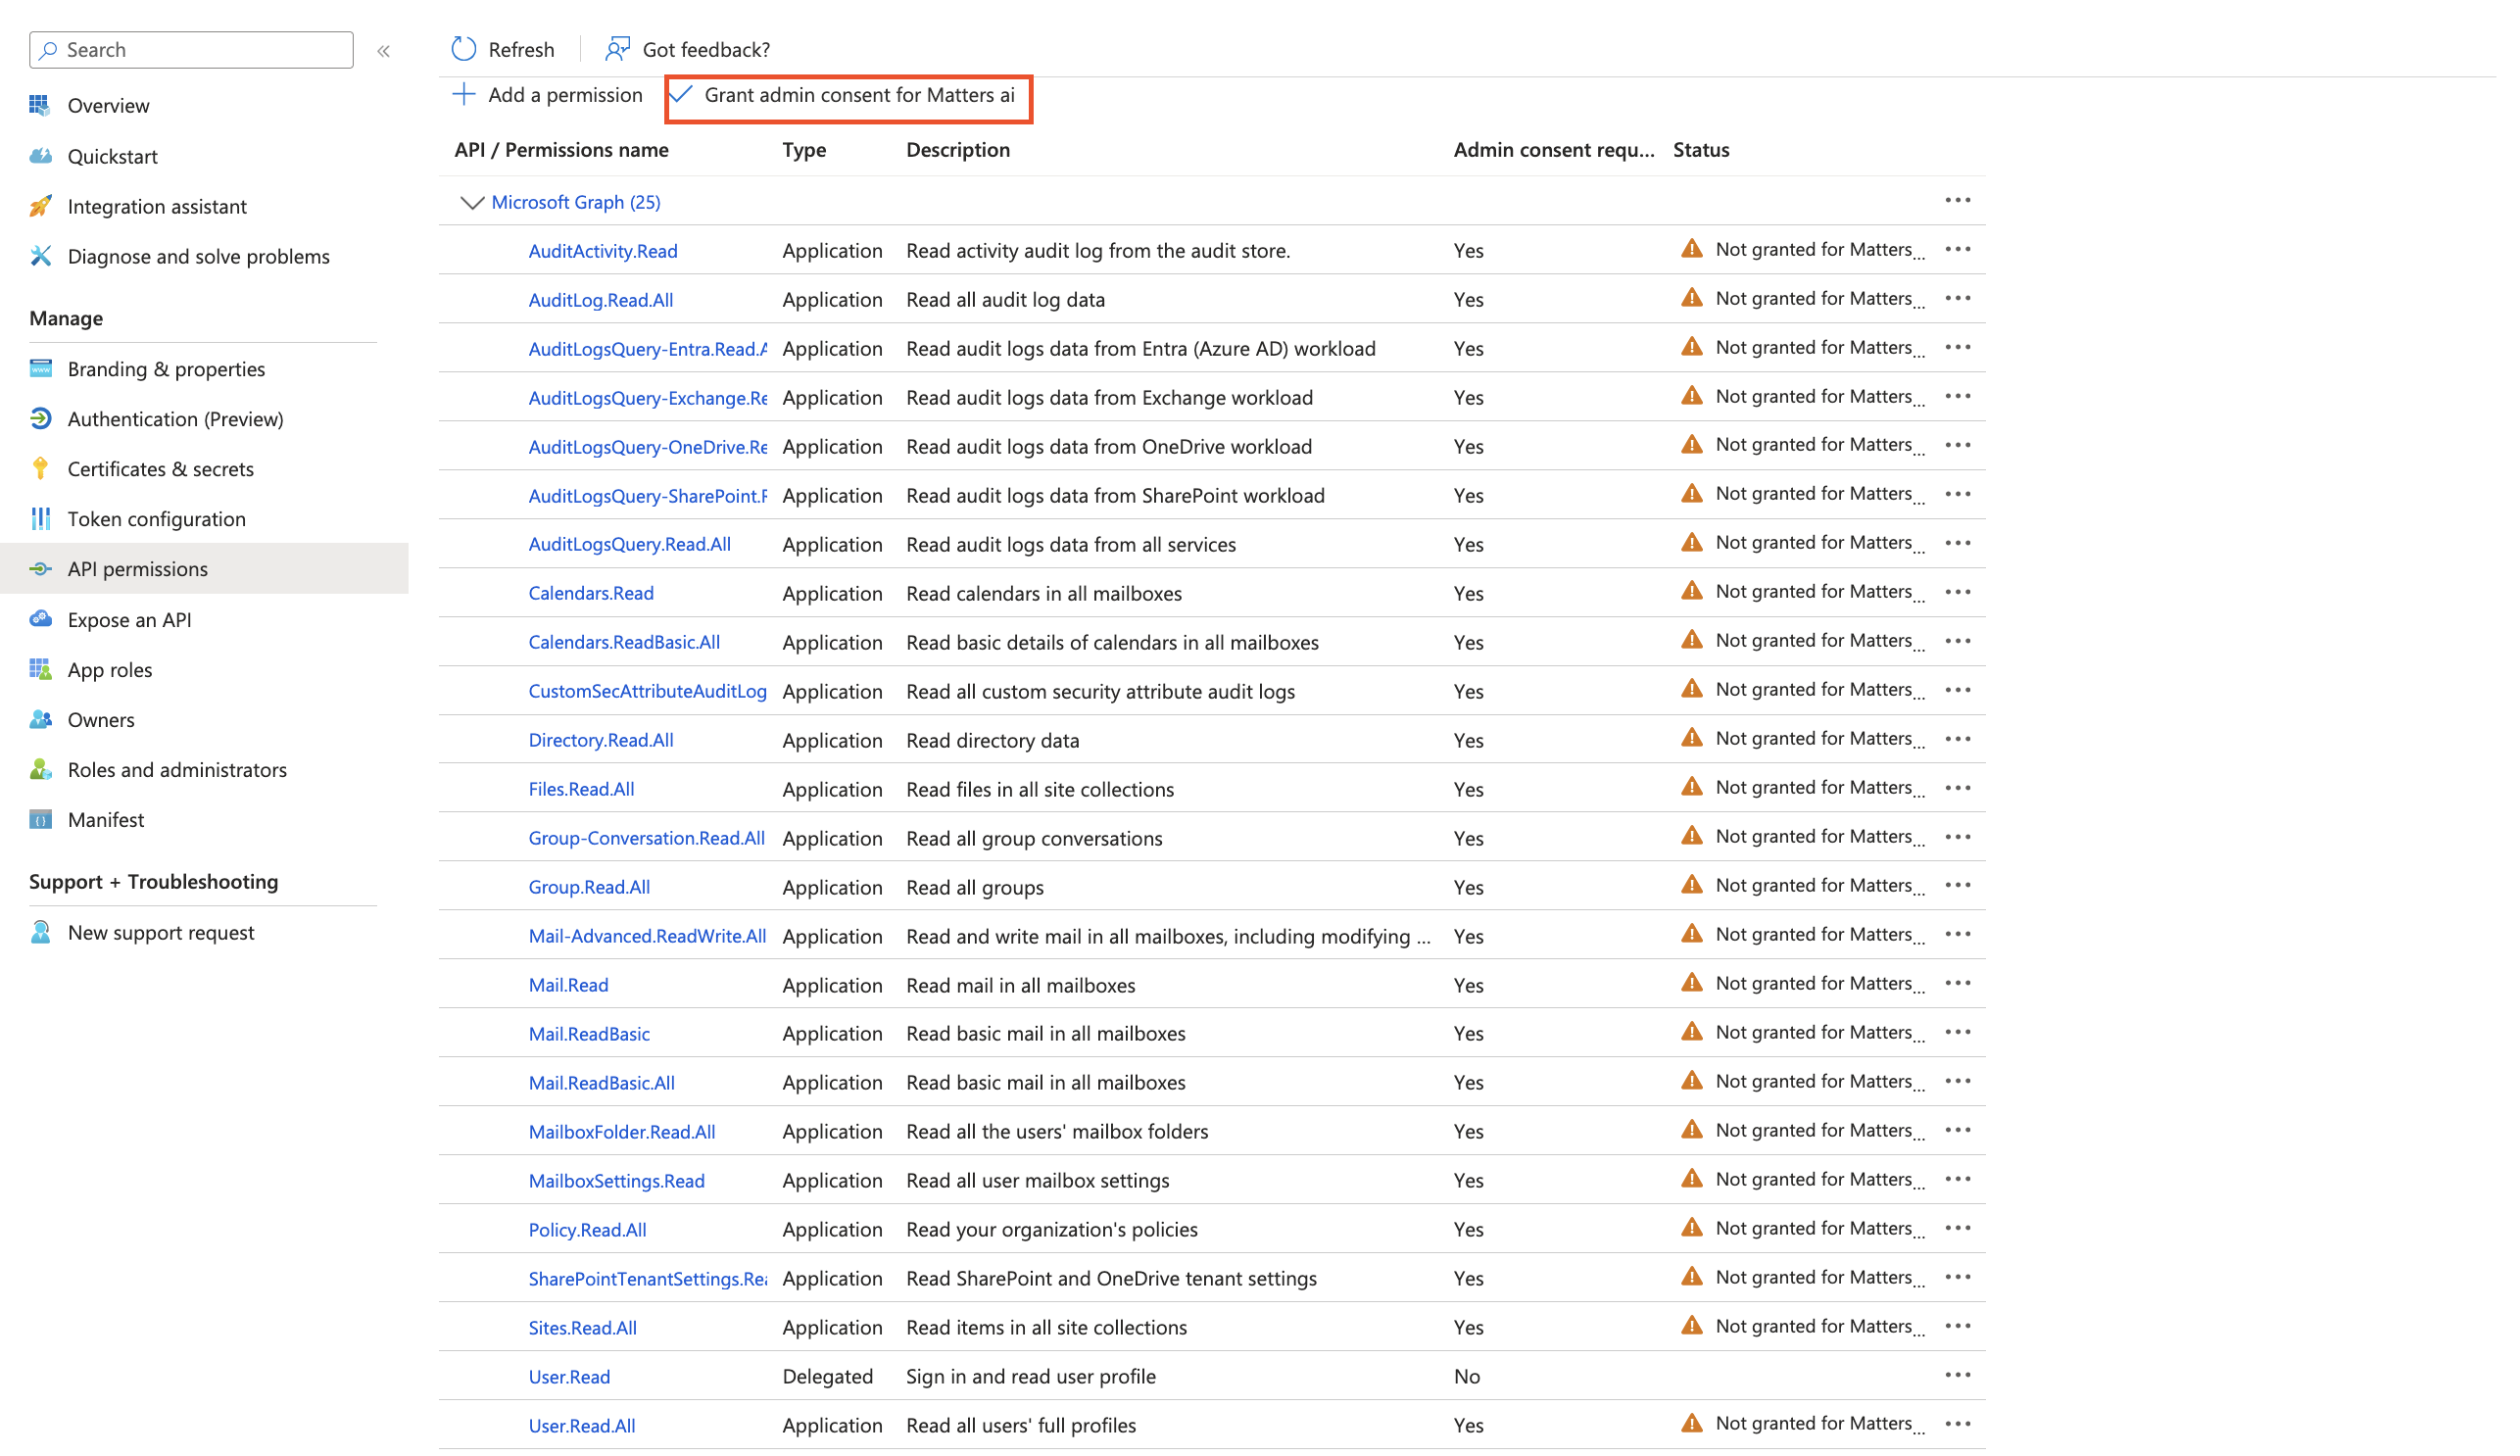This screenshot has width=2520, height=1456.
Task: Click the Status column header
Action: coord(1700,150)
